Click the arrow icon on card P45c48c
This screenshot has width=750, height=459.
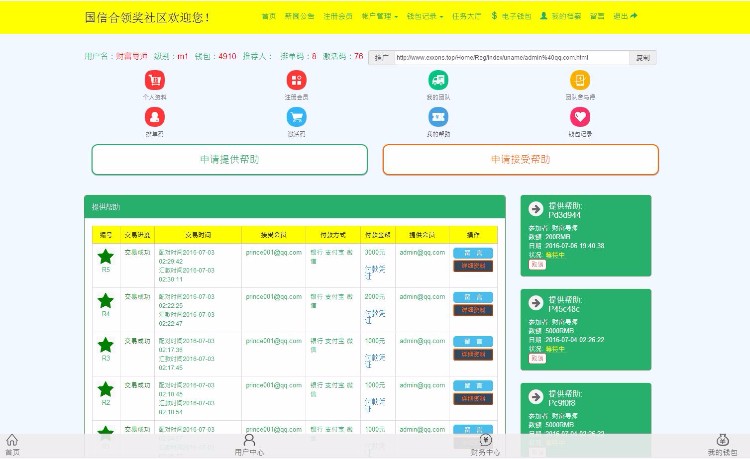[536, 303]
